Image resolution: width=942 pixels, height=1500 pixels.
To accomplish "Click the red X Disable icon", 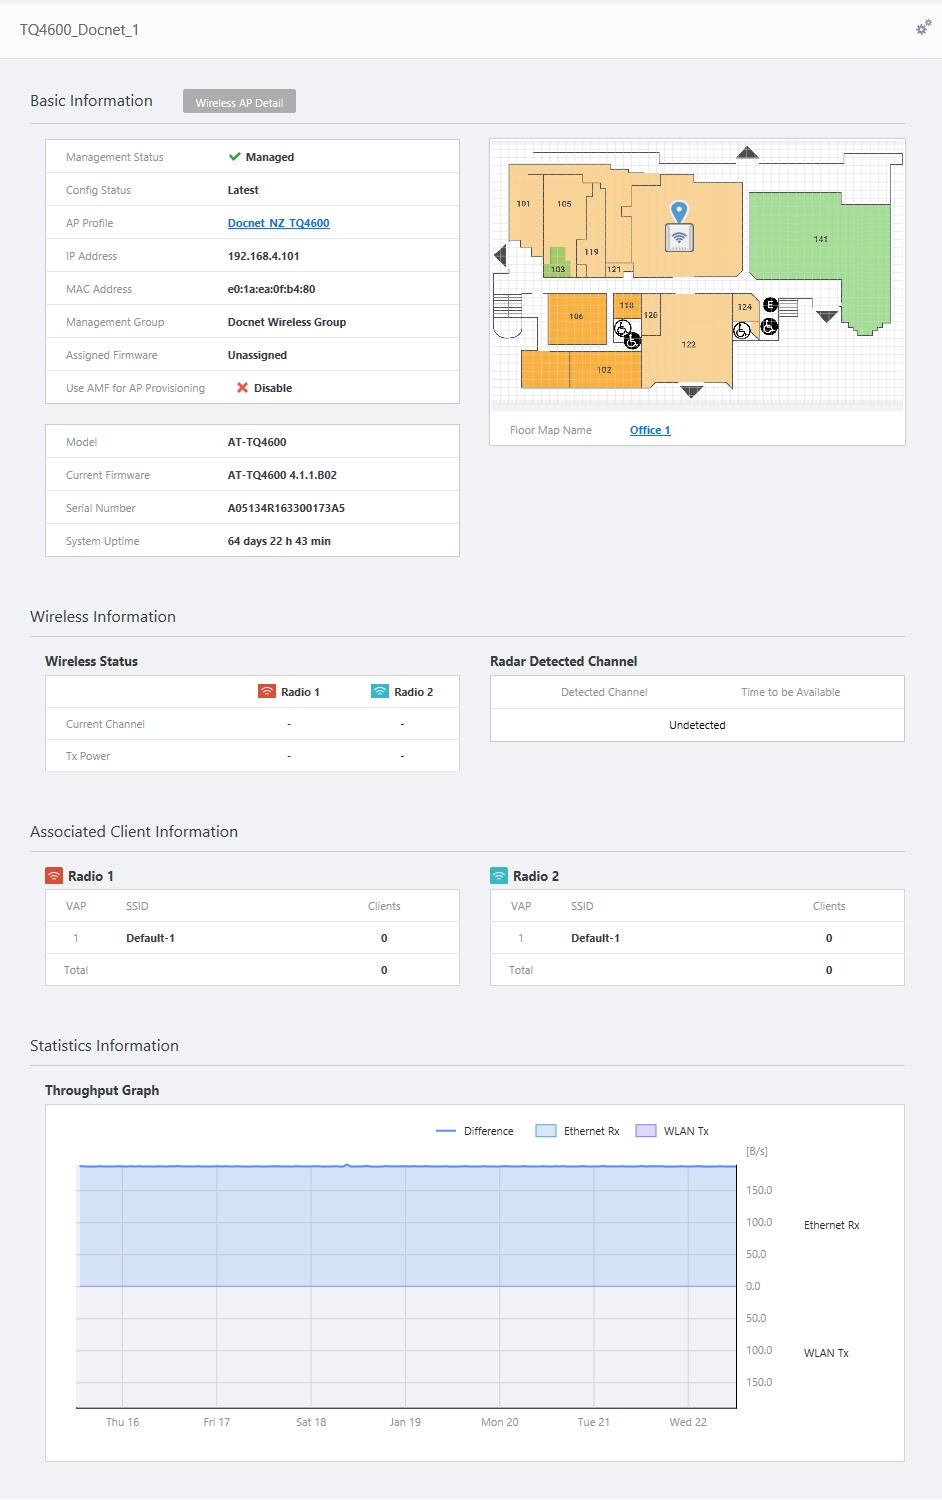I will click(x=242, y=388).
